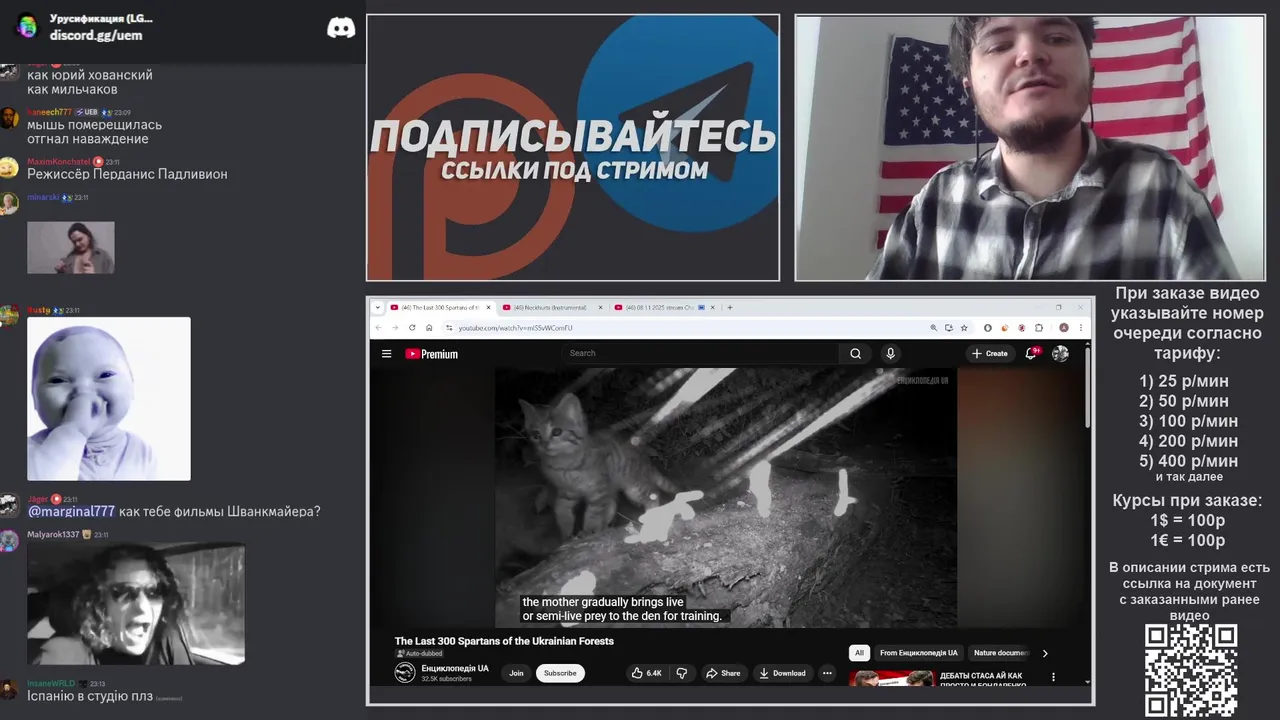This screenshot has width=1280, height=720.
Task: Click the discord.gg/uem invite text
Action: tap(96, 35)
